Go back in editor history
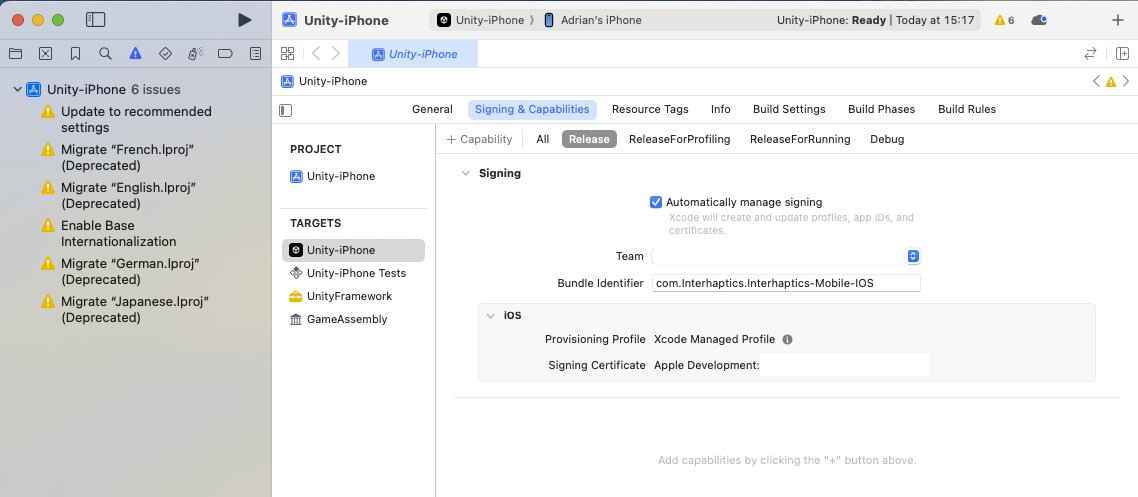 [x=316, y=53]
